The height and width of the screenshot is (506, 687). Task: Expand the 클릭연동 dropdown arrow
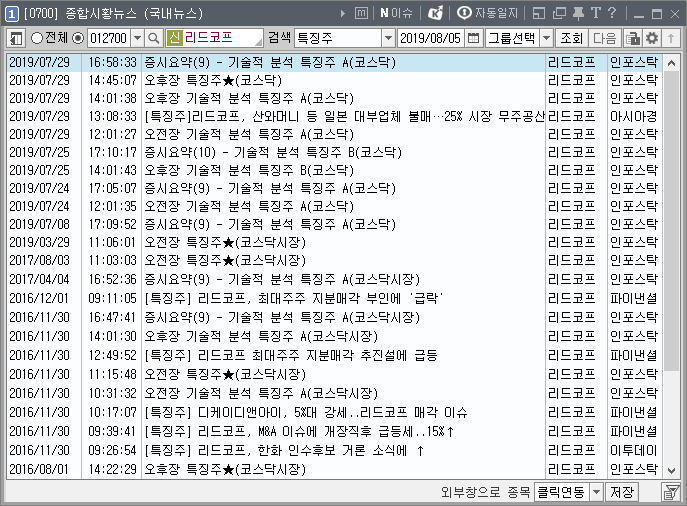(596, 492)
